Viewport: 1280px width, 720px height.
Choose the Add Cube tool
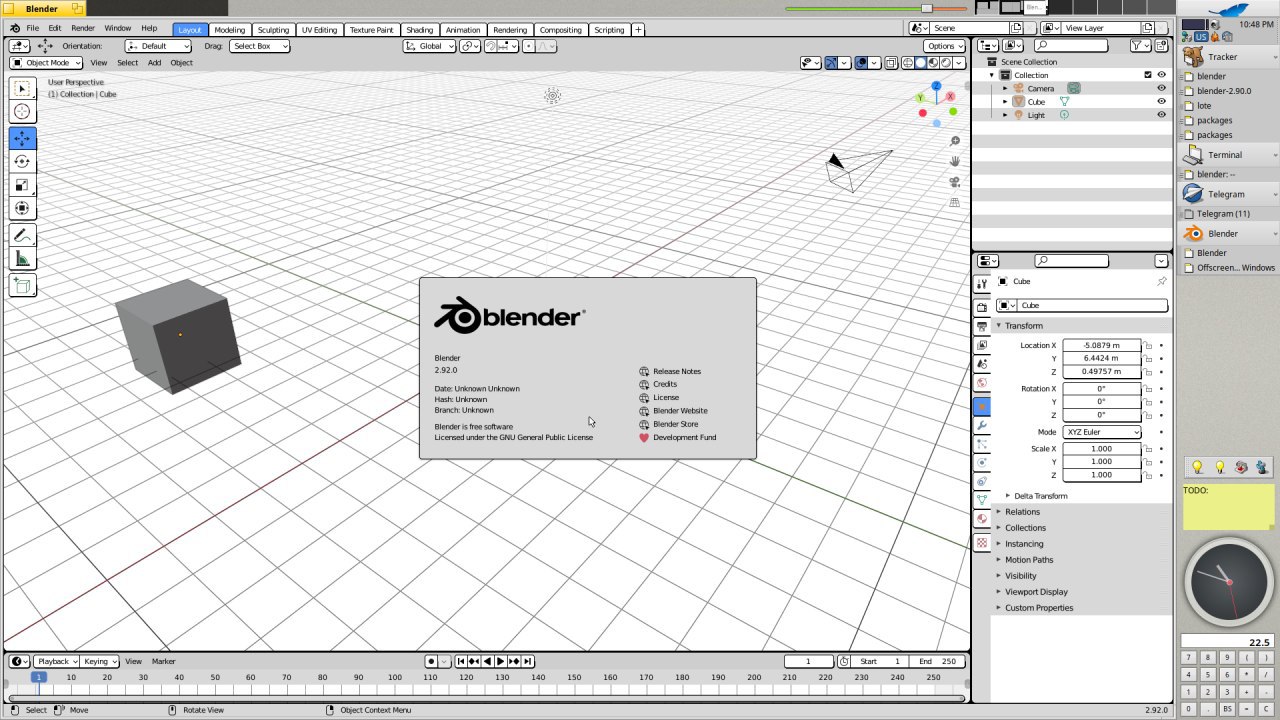22,285
